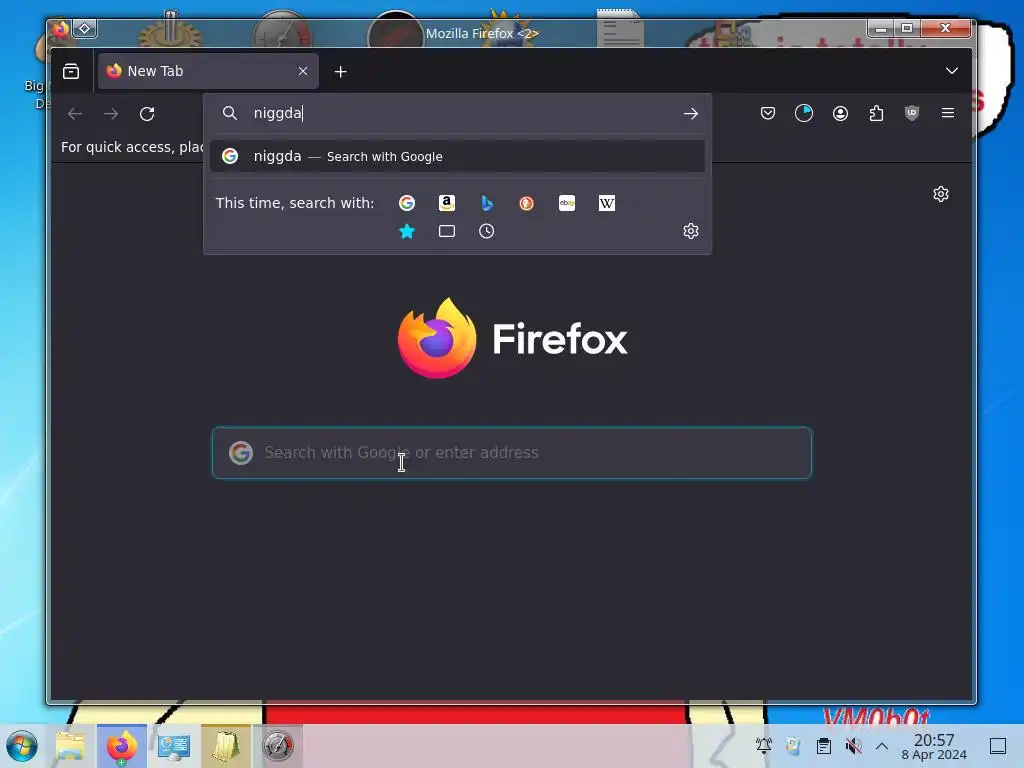Screen dimensions: 1024x768
Task: Expand the list all tabs chevron
Action: point(952,71)
